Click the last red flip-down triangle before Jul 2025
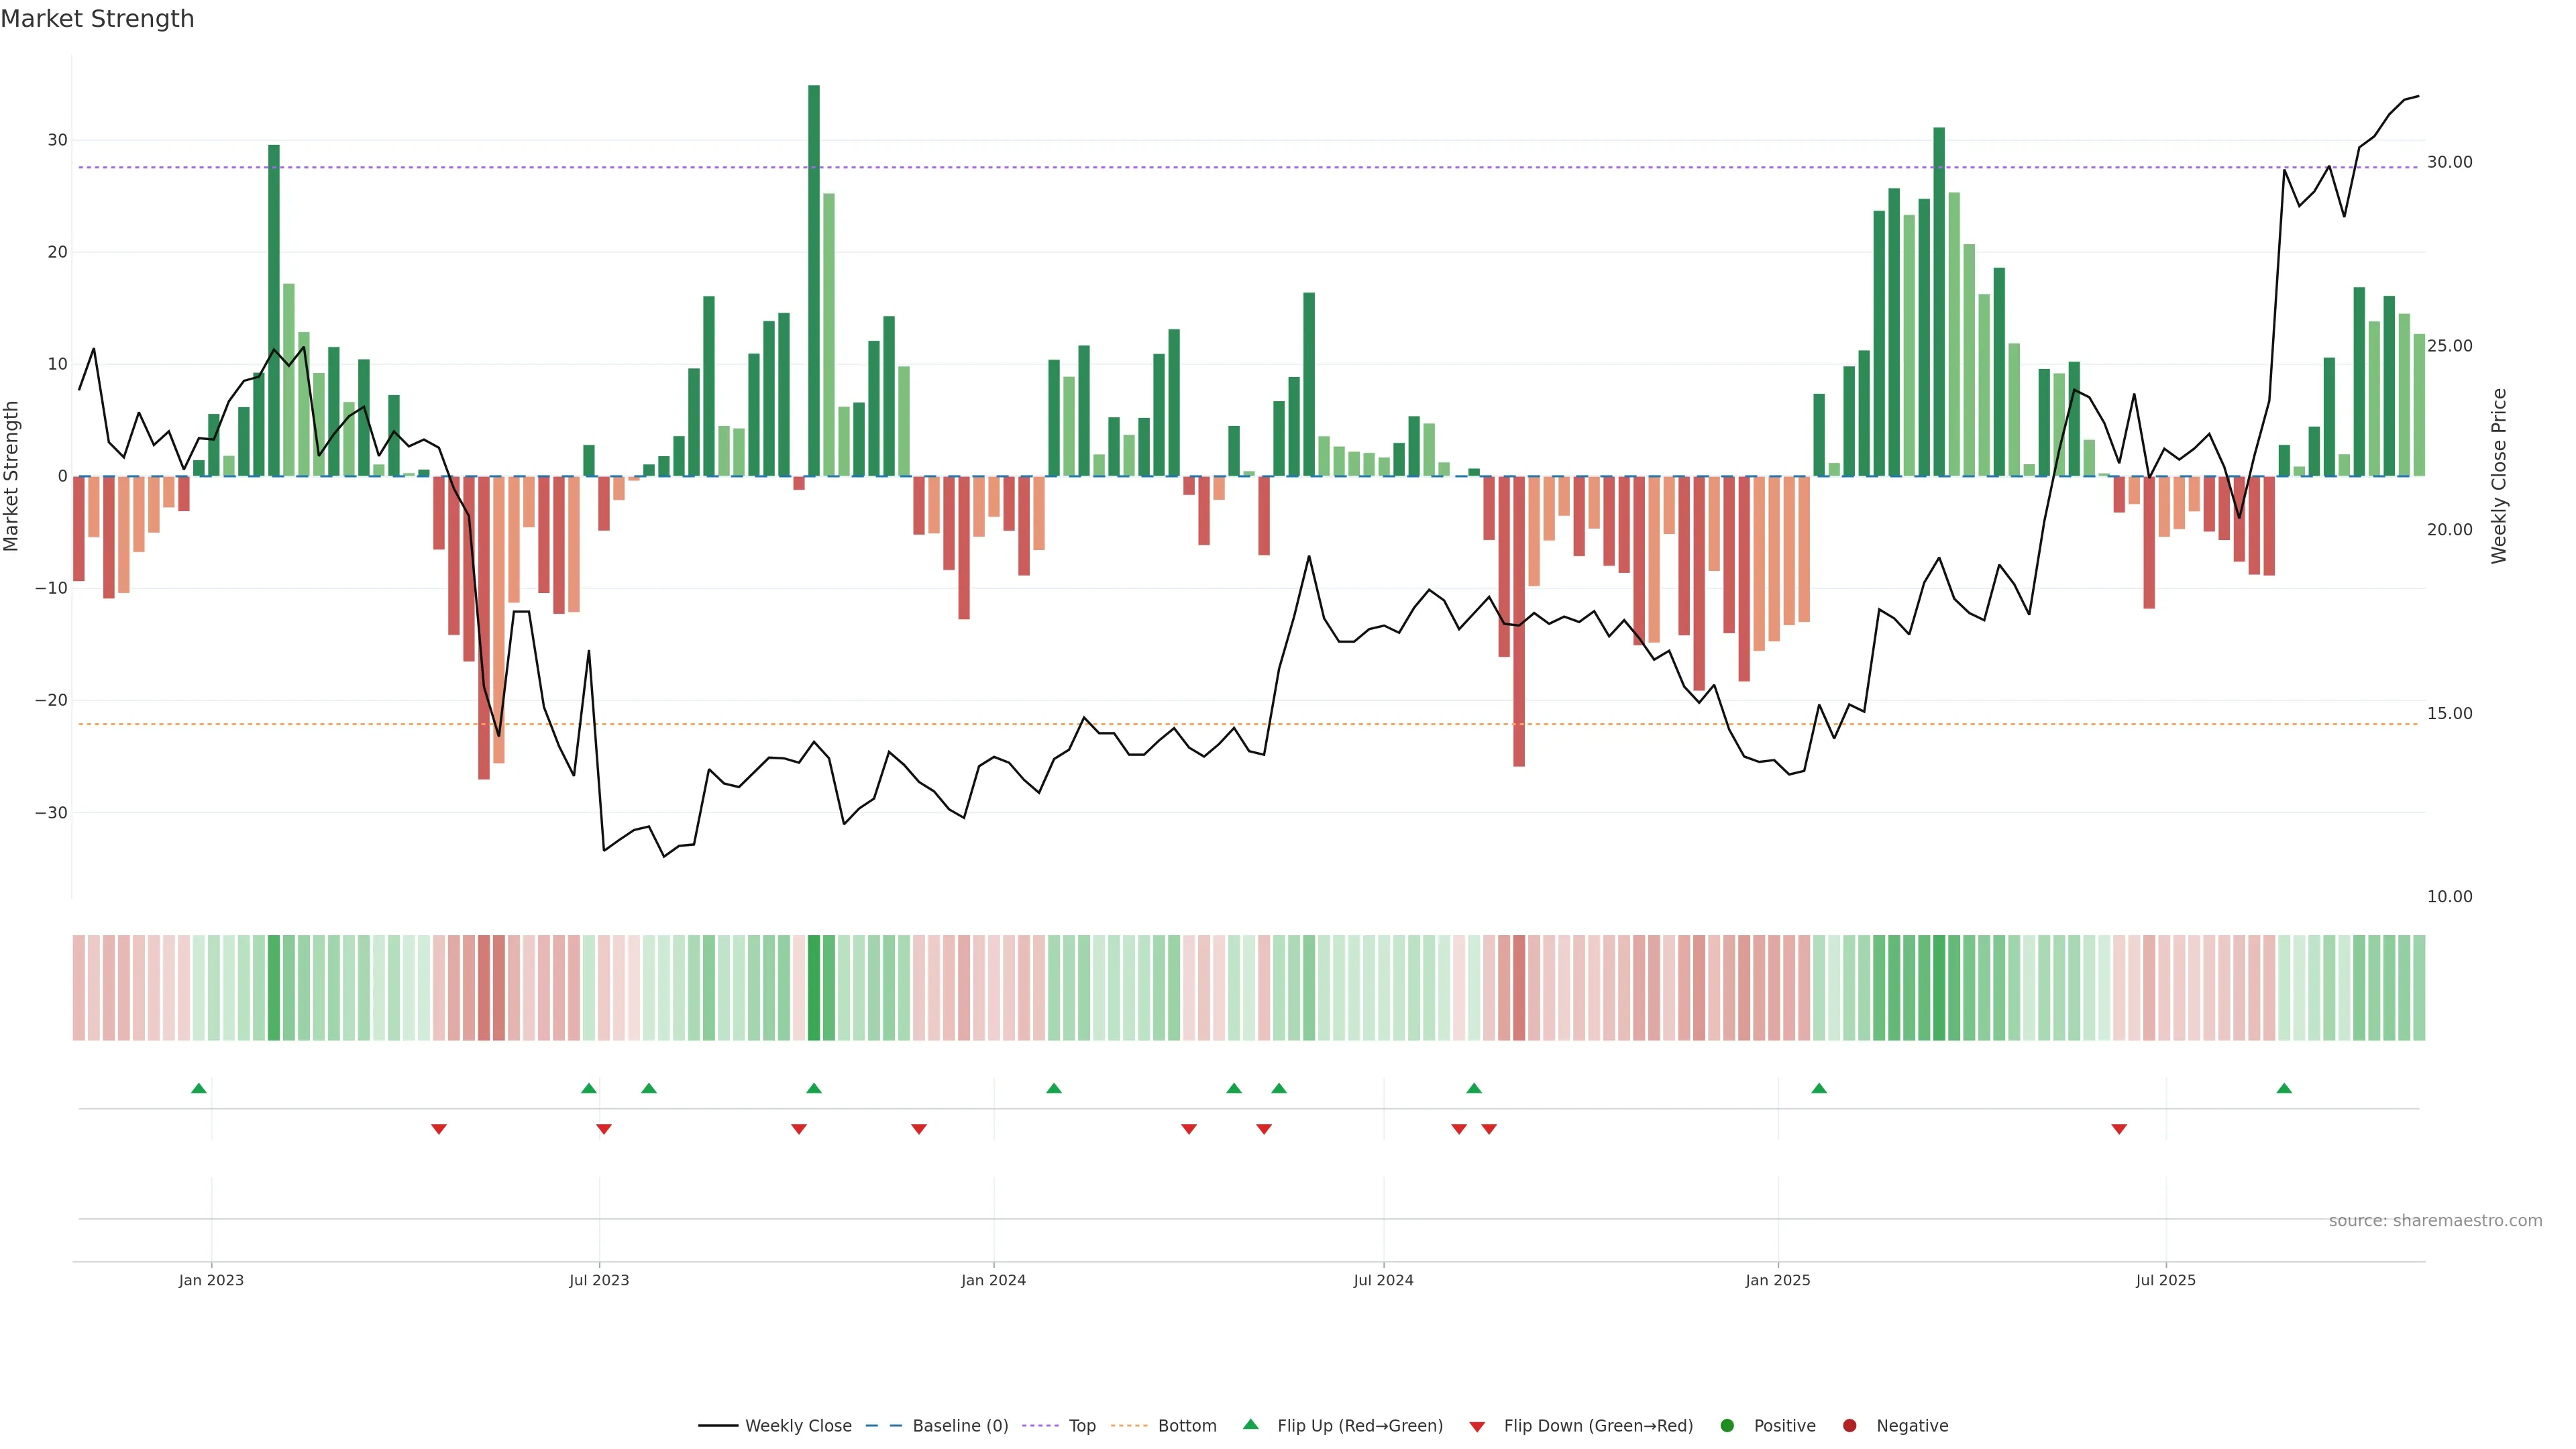 pos(2119,1129)
